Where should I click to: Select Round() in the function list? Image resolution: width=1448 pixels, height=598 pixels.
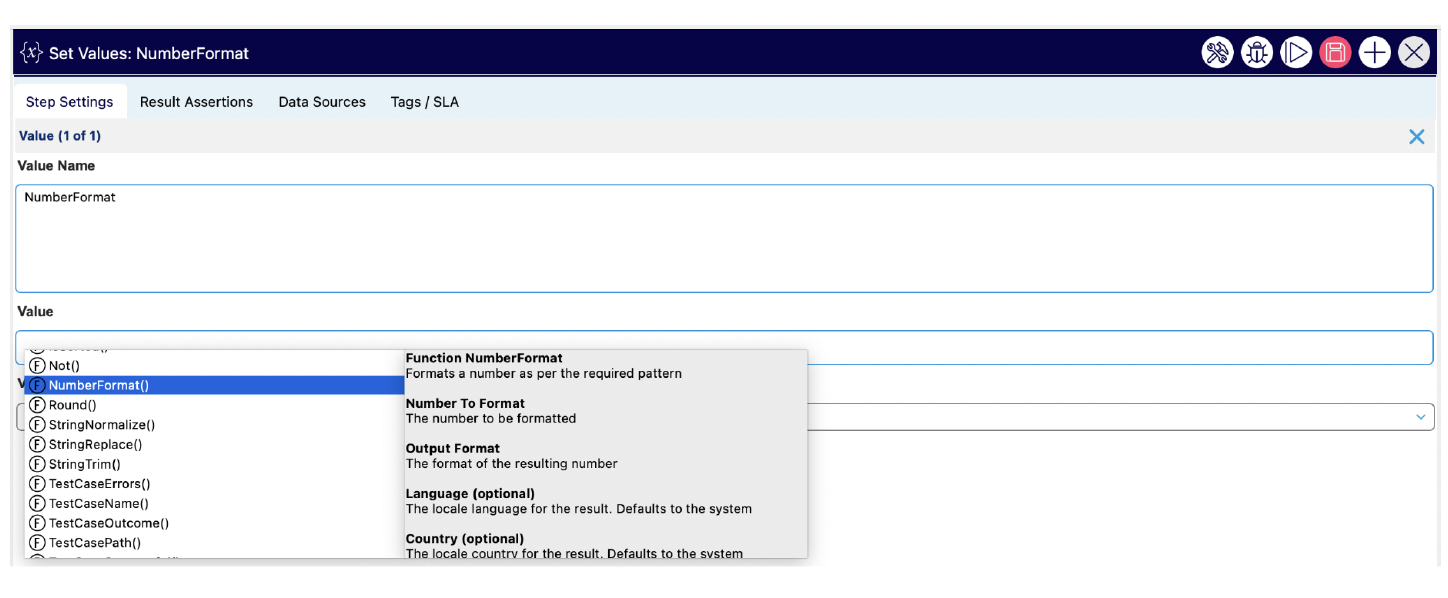coord(215,405)
